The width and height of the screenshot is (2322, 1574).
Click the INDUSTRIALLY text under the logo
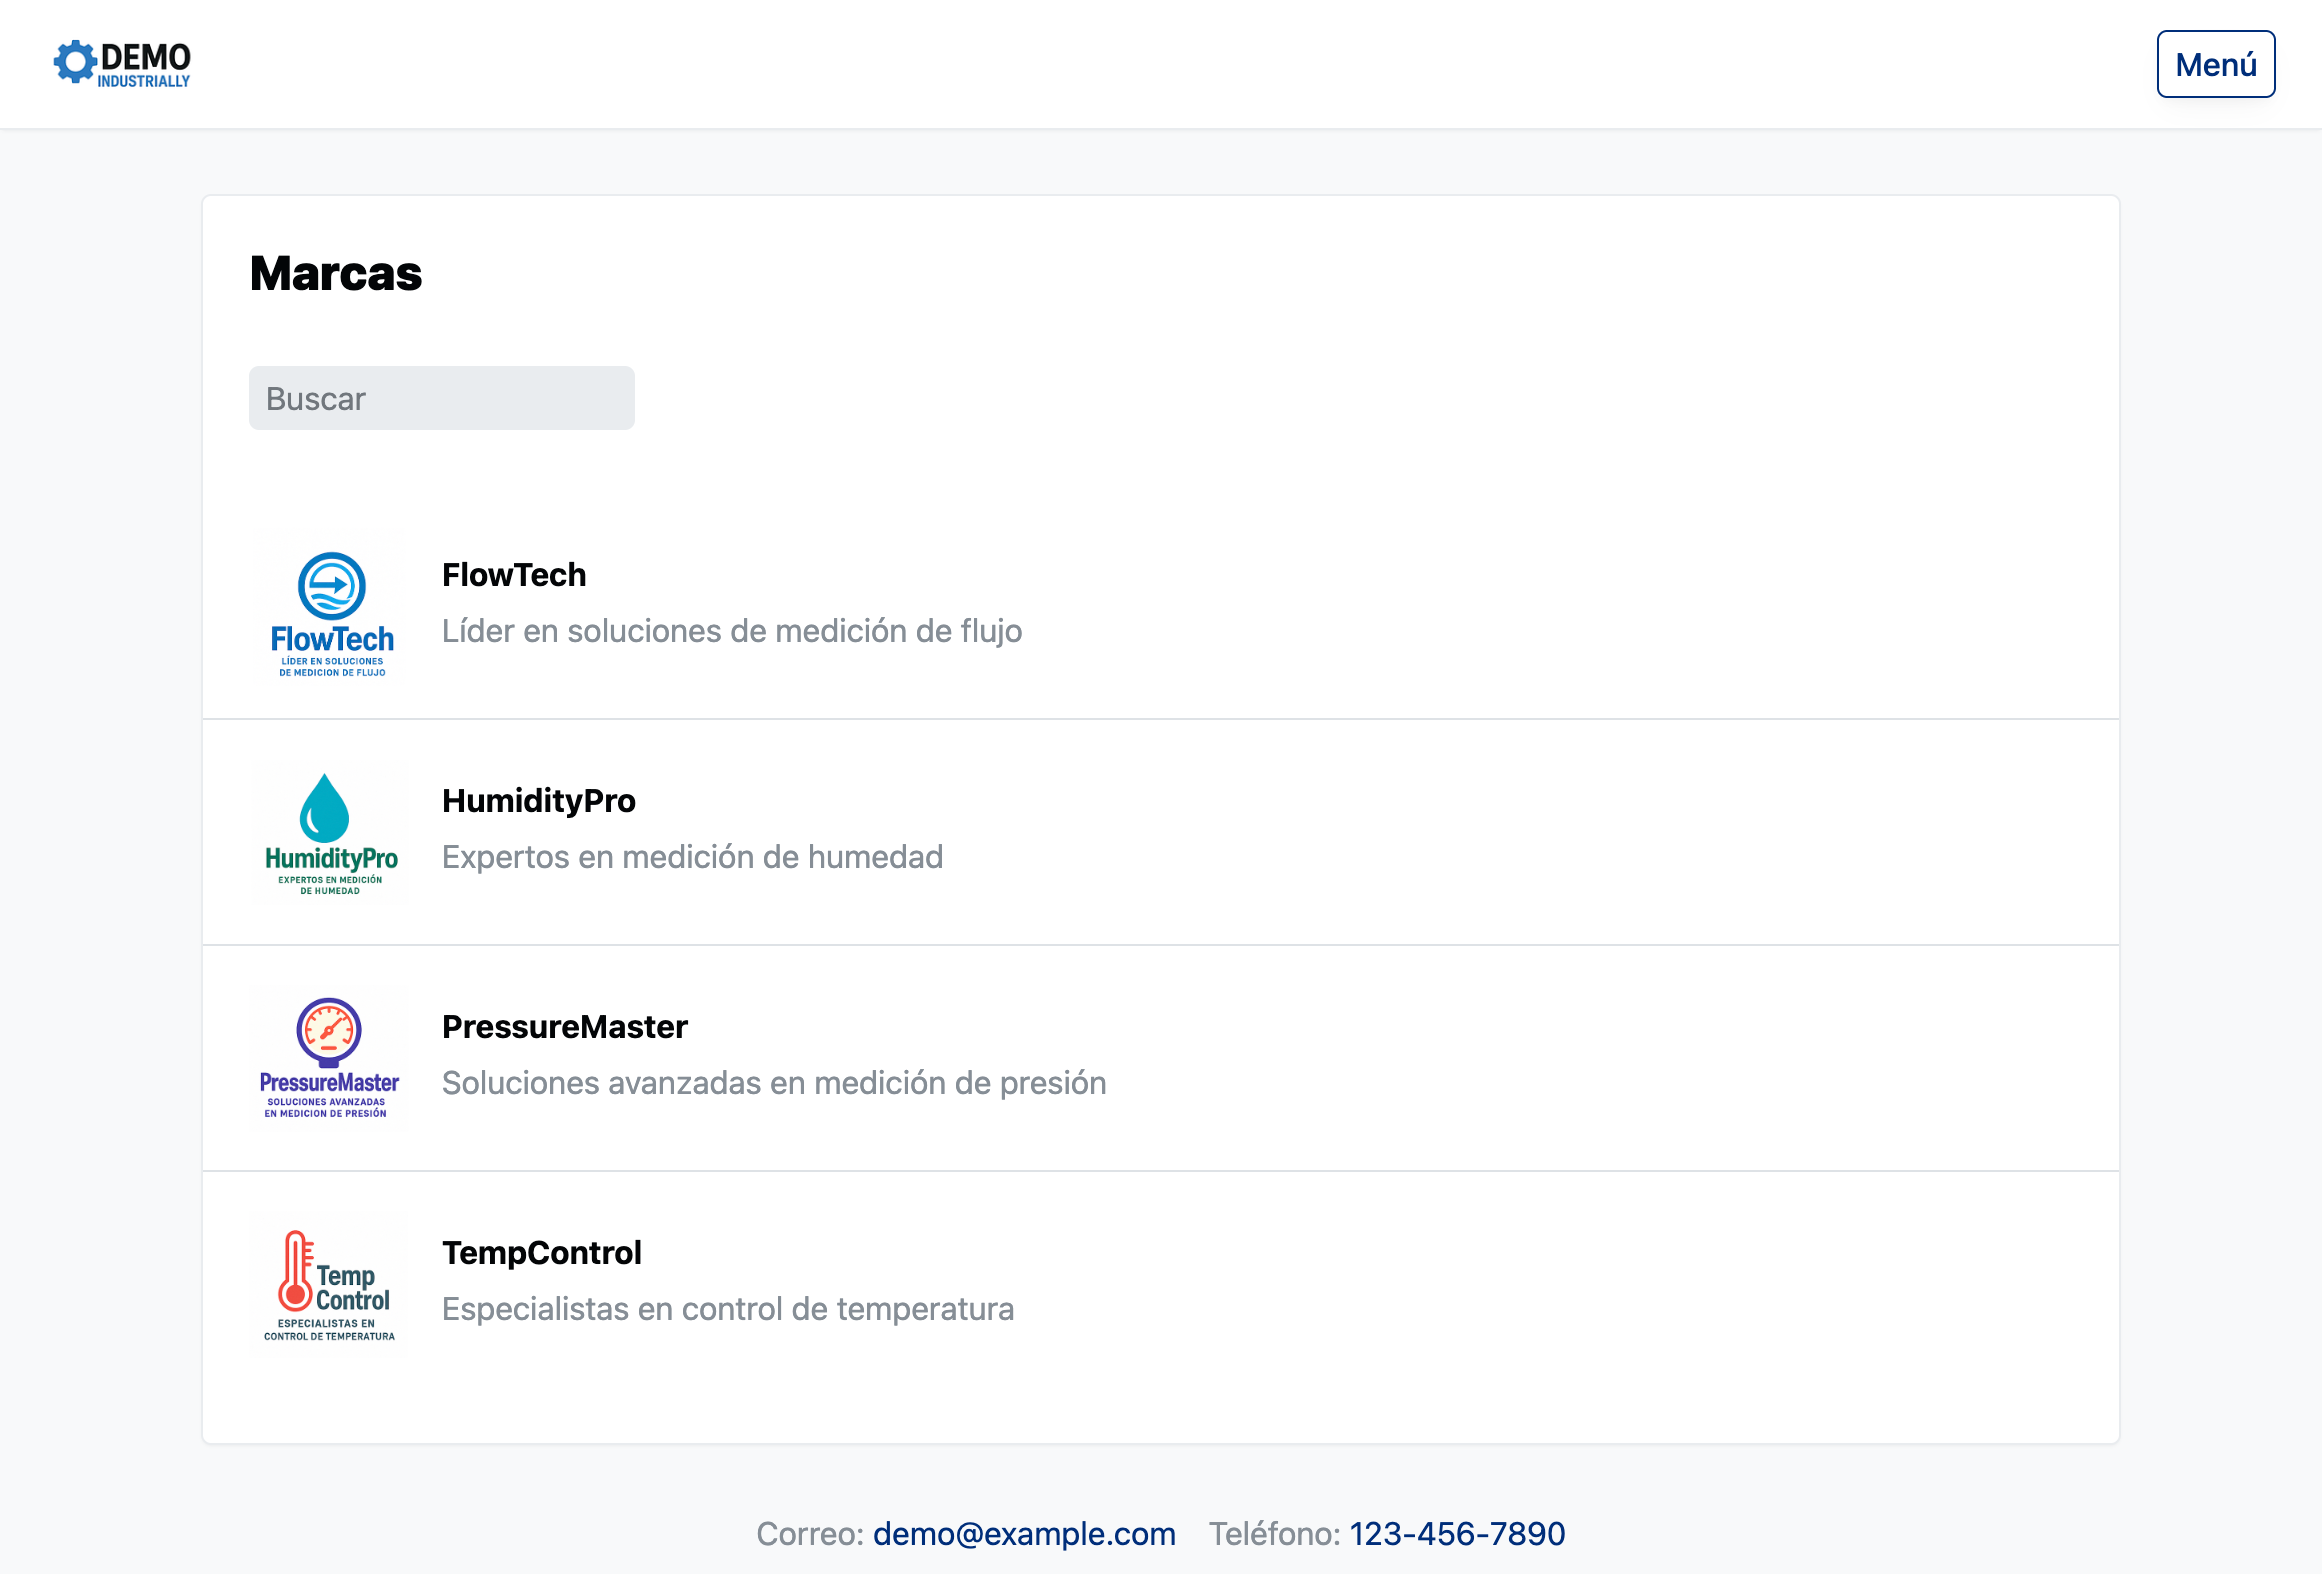tap(143, 82)
